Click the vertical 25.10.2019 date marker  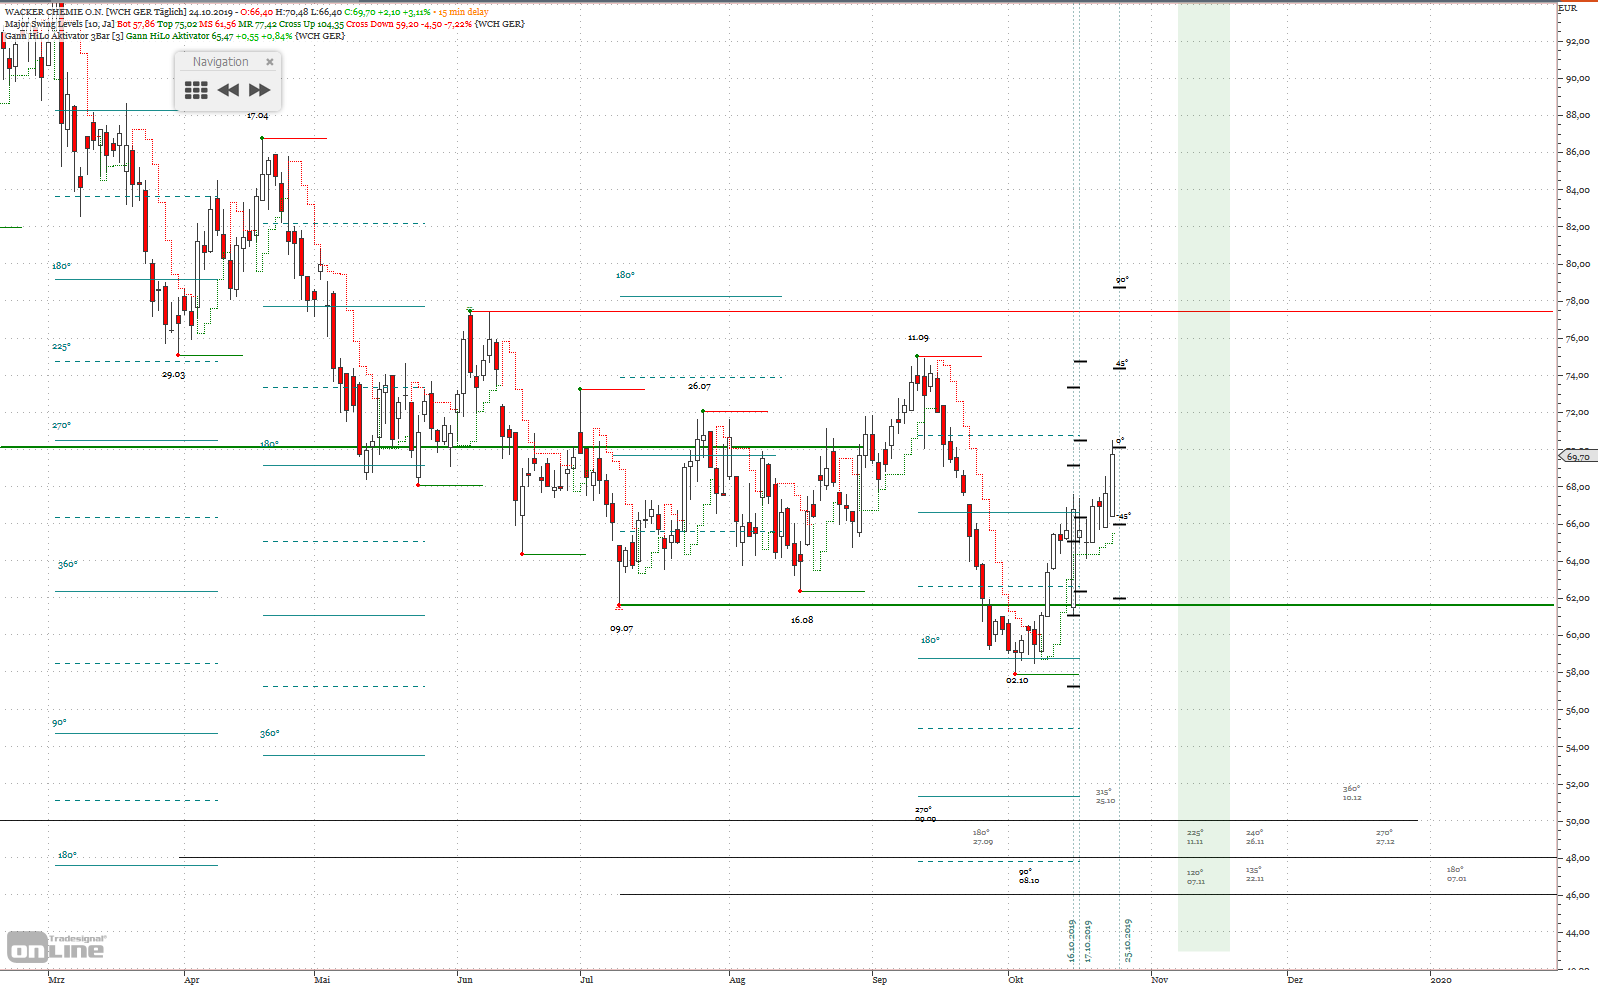pos(1128,941)
